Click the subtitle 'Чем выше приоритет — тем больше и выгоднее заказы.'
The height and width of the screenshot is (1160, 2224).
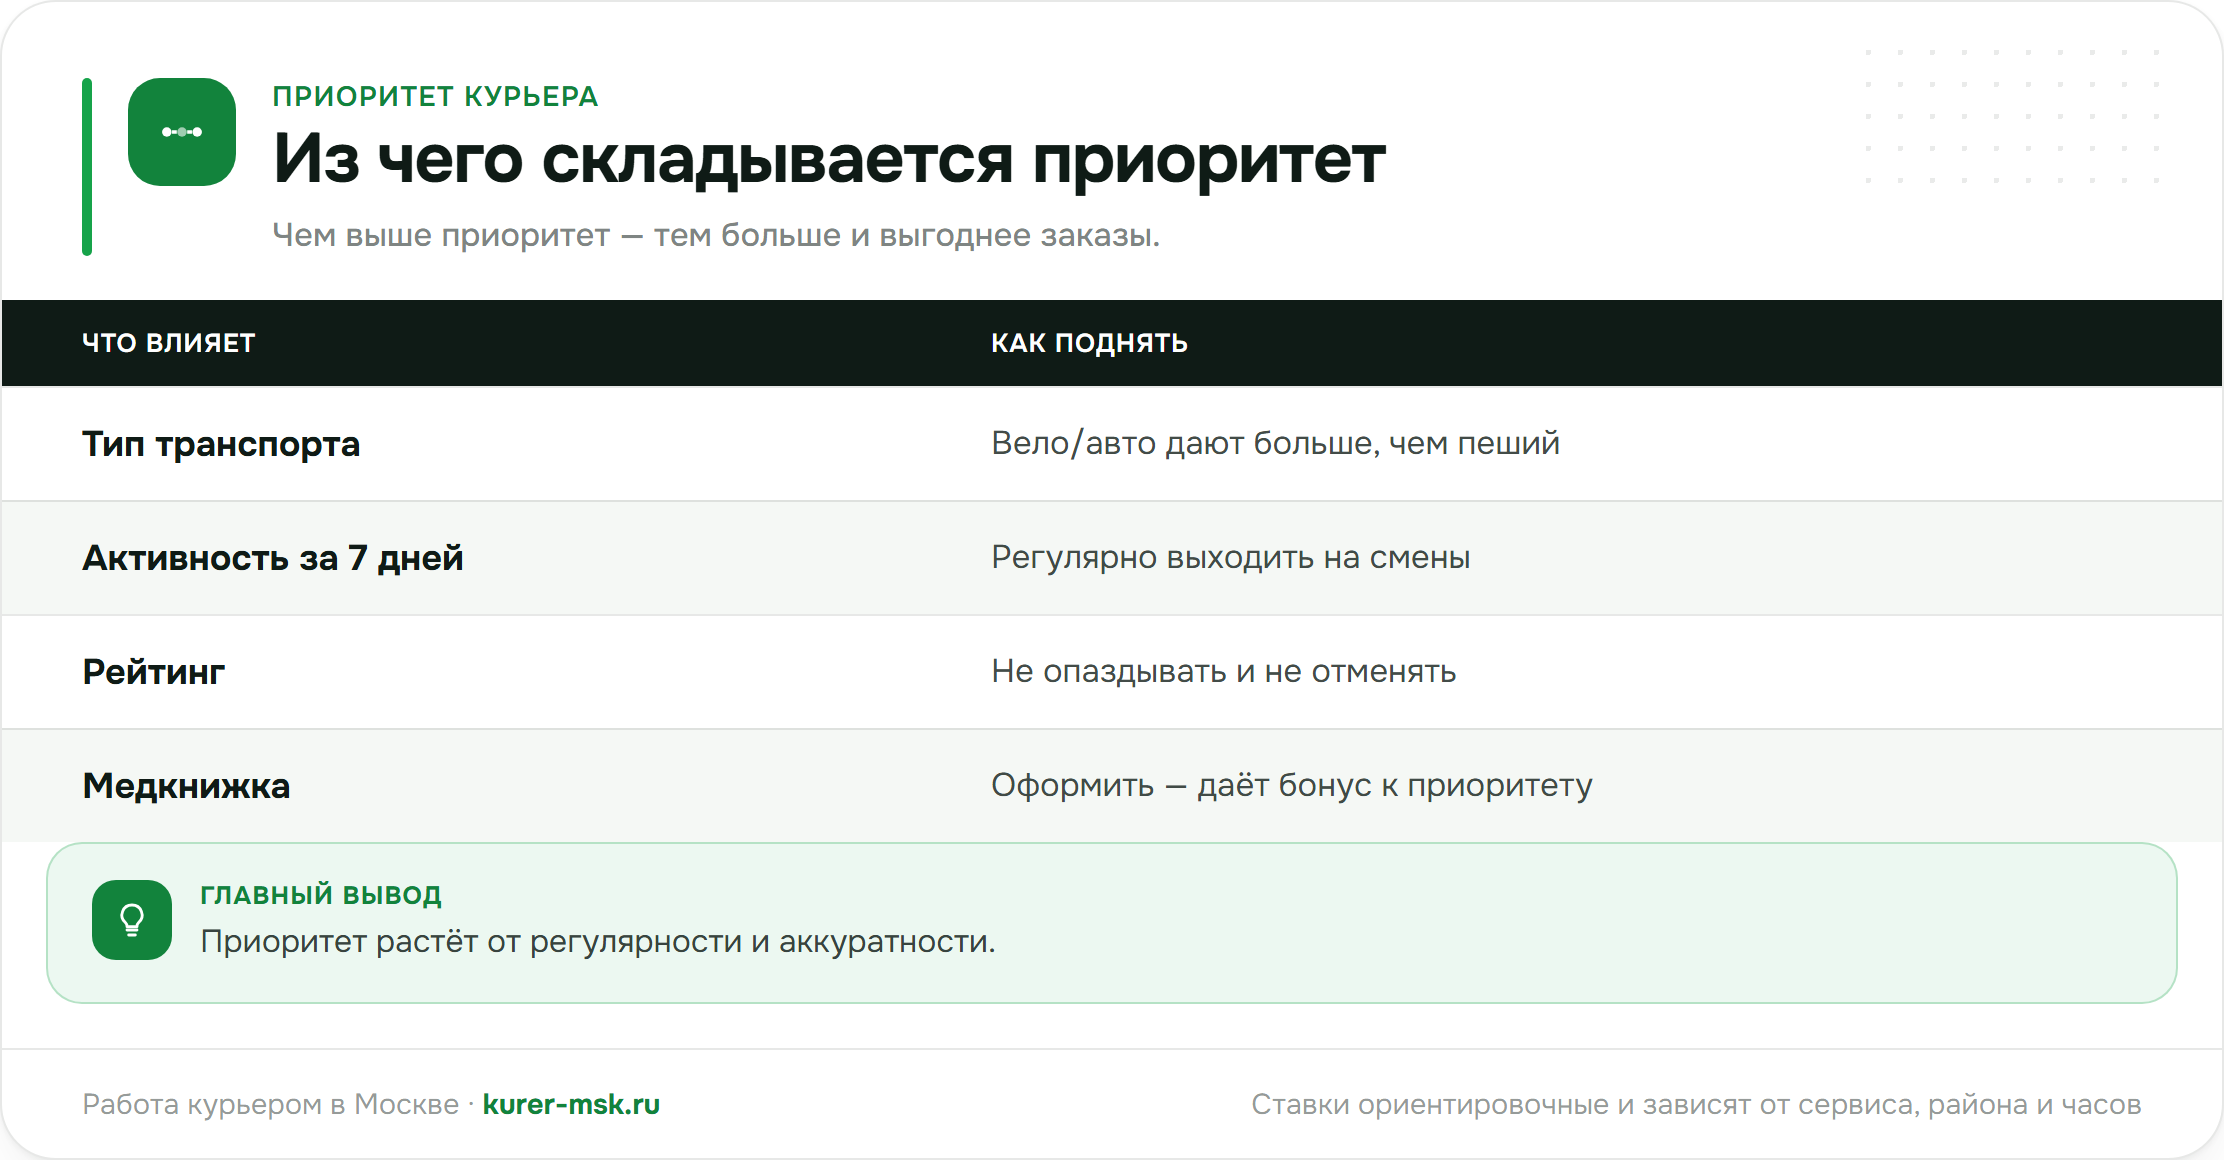(x=716, y=235)
